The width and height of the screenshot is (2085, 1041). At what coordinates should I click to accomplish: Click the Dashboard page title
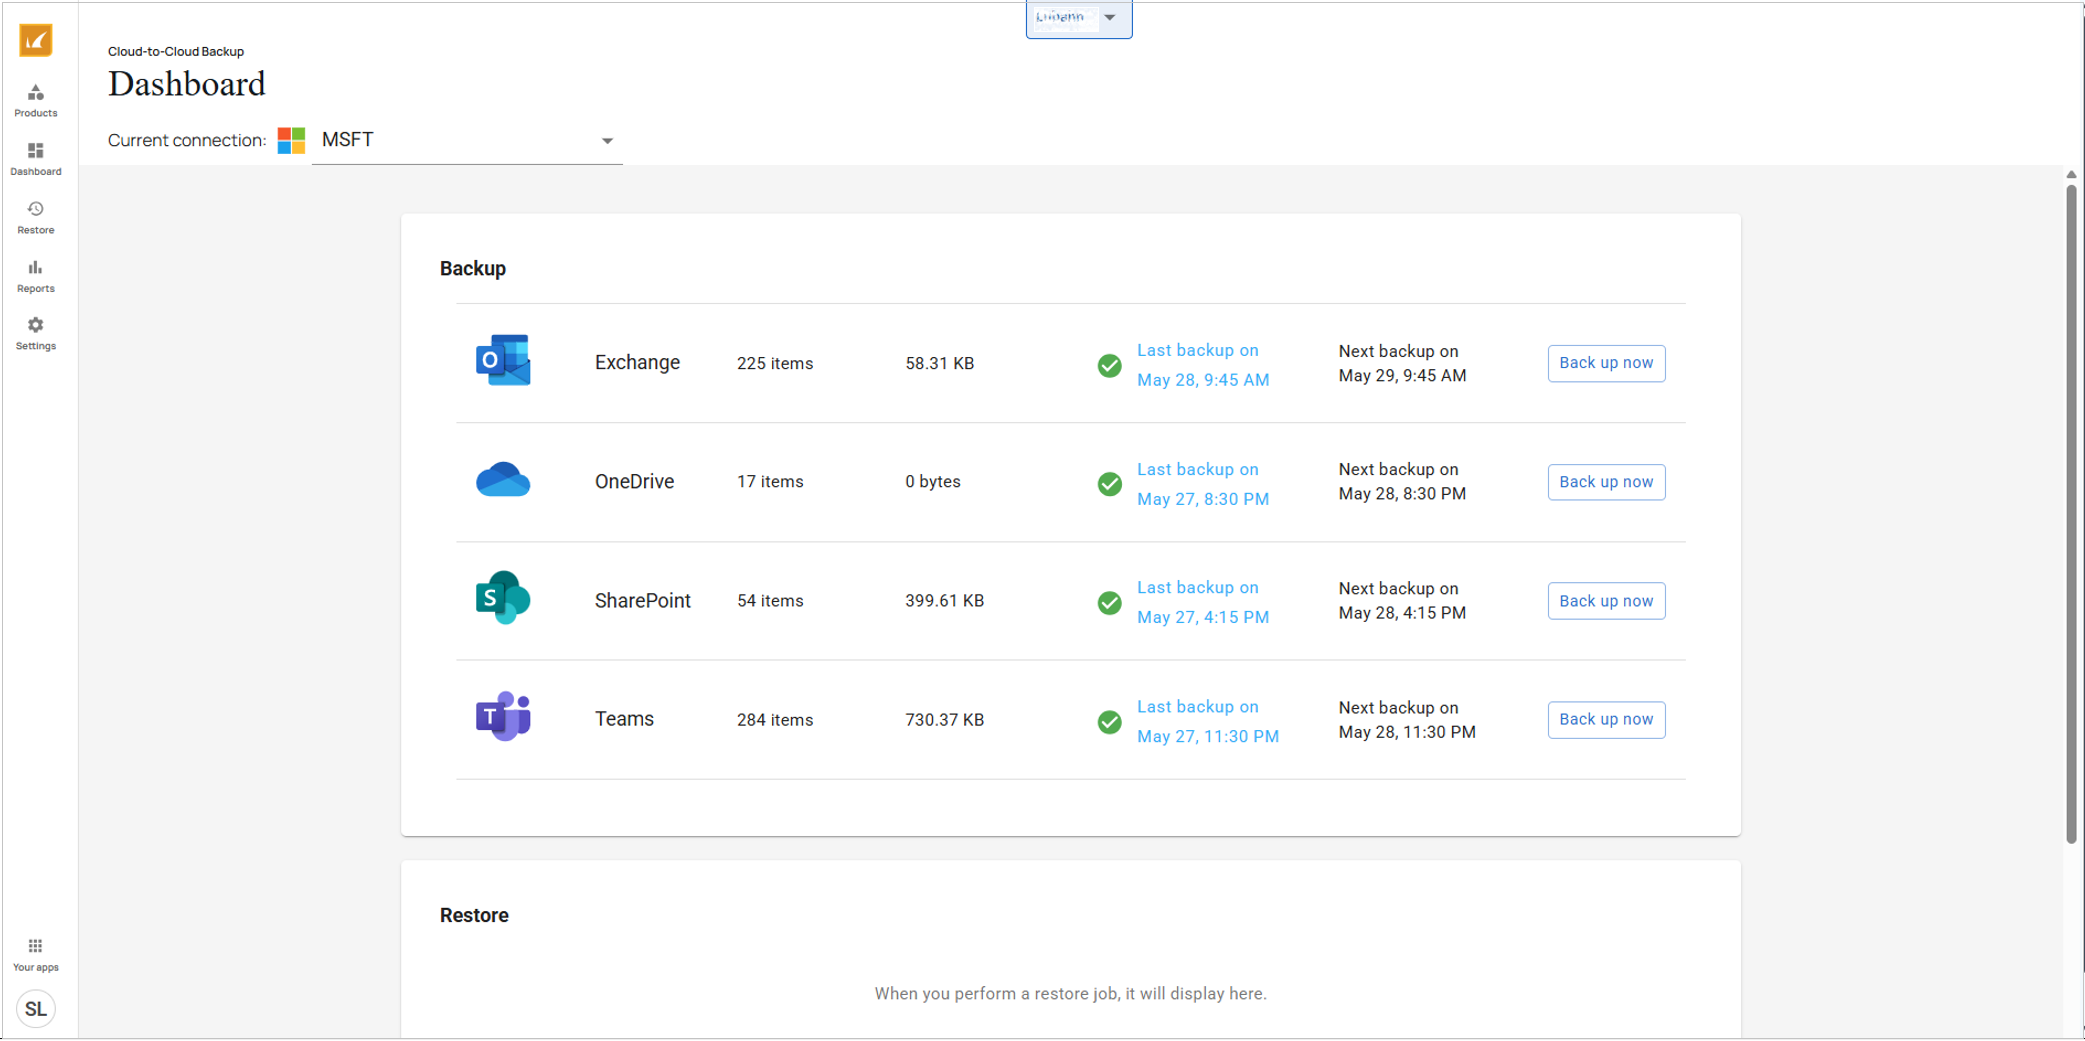coord(187,84)
